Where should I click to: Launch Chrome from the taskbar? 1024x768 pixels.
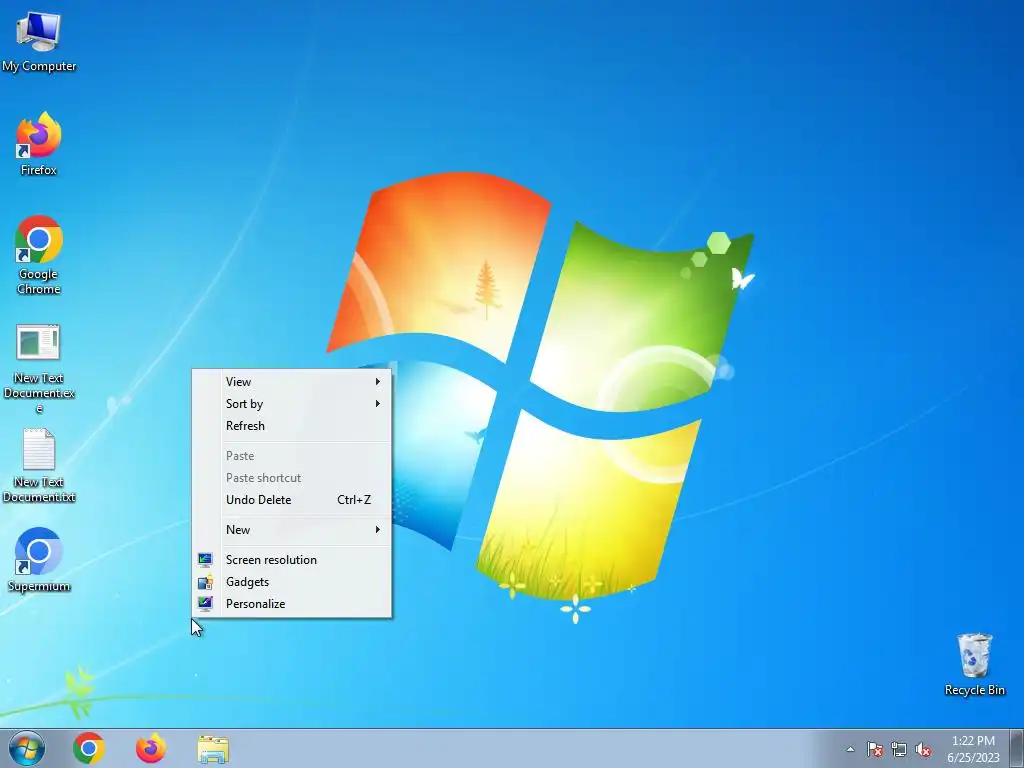(89, 748)
